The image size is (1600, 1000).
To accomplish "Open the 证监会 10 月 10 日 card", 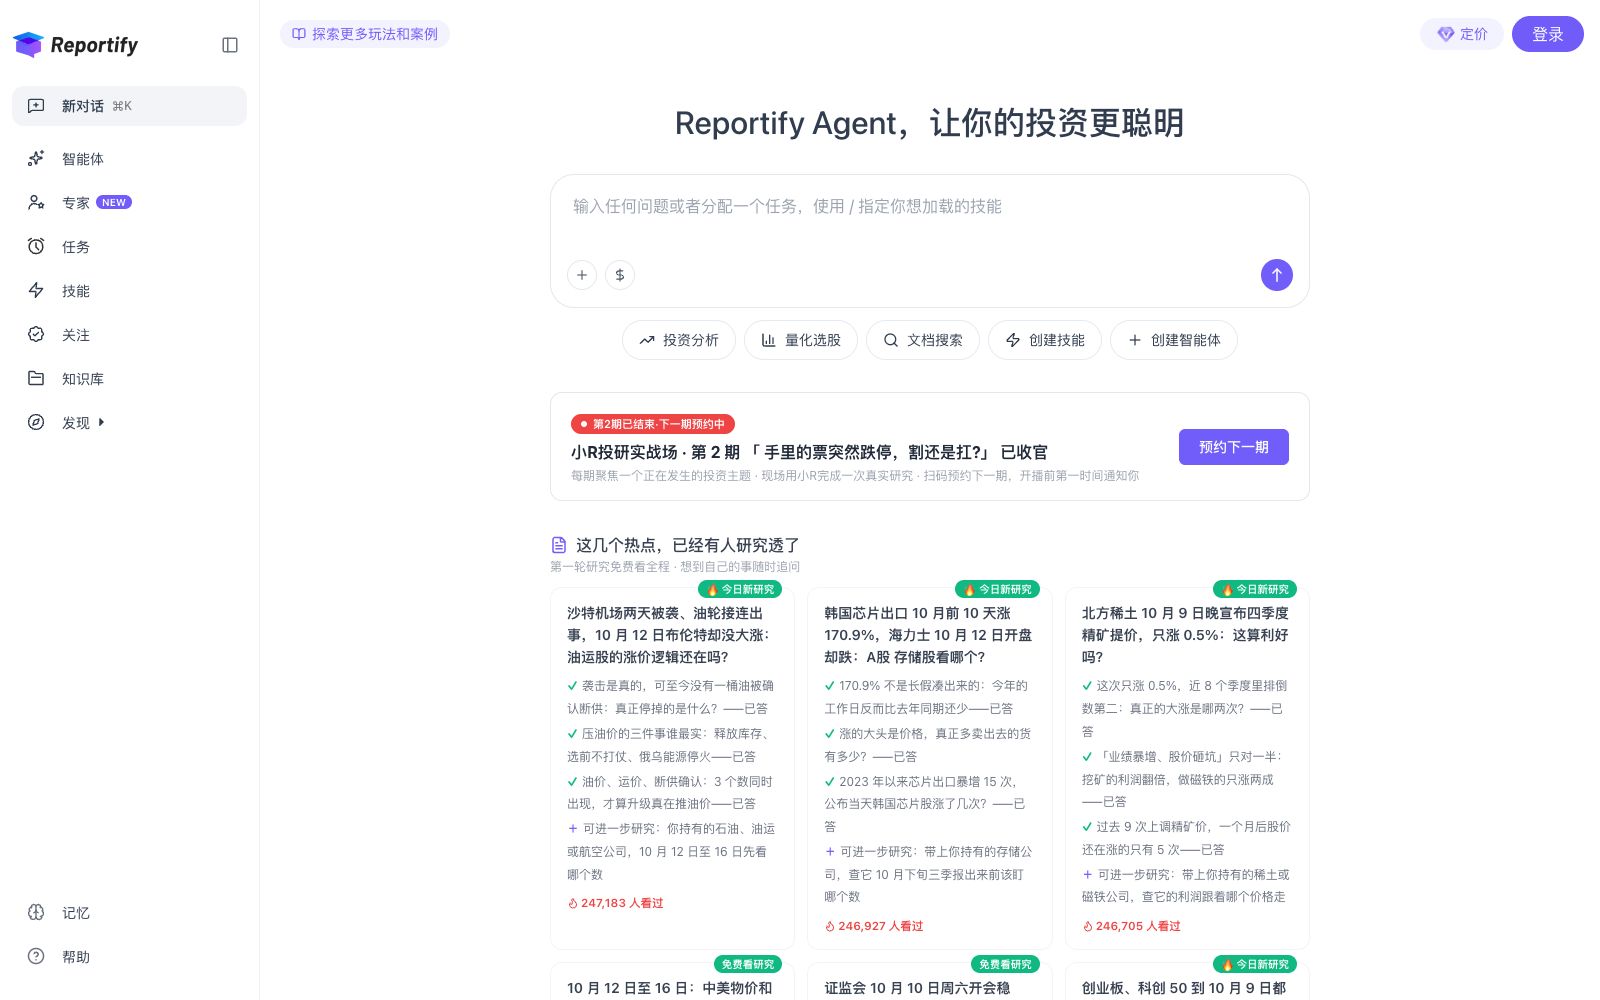I will pyautogui.click(x=930, y=982).
